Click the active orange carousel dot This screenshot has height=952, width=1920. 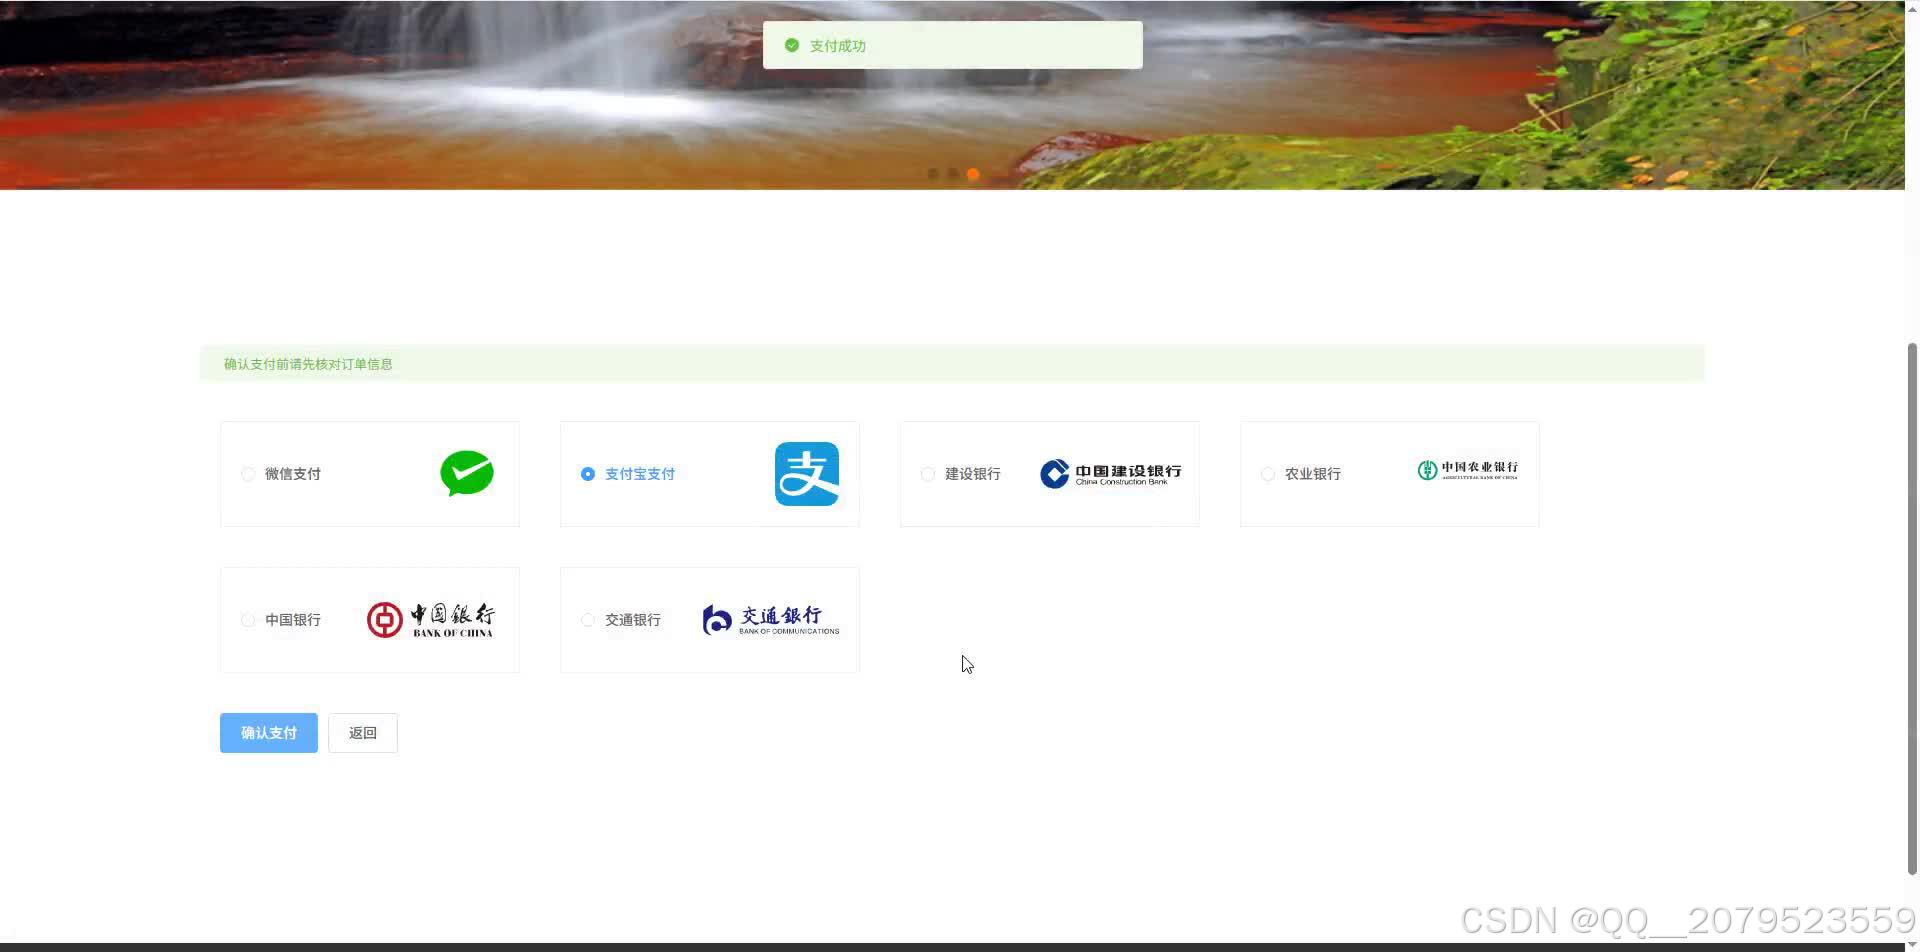pyautogui.click(x=973, y=173)
